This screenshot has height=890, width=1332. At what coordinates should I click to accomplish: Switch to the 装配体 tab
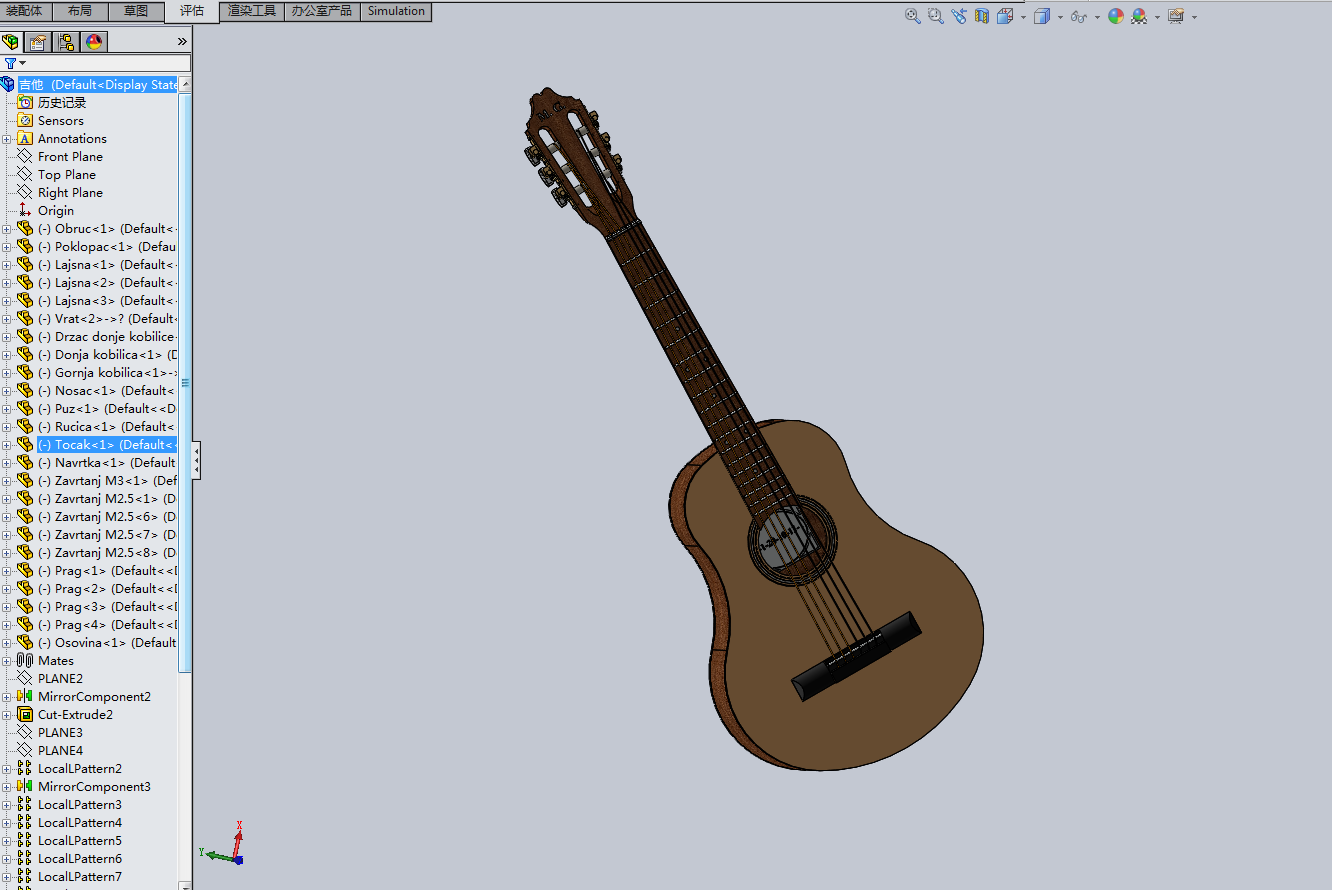[x=24, y=11]
